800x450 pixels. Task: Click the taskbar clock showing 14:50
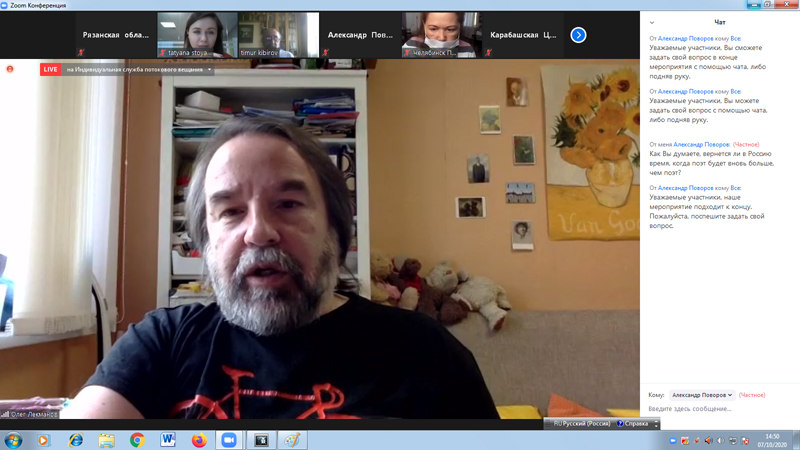coord(771,440)
